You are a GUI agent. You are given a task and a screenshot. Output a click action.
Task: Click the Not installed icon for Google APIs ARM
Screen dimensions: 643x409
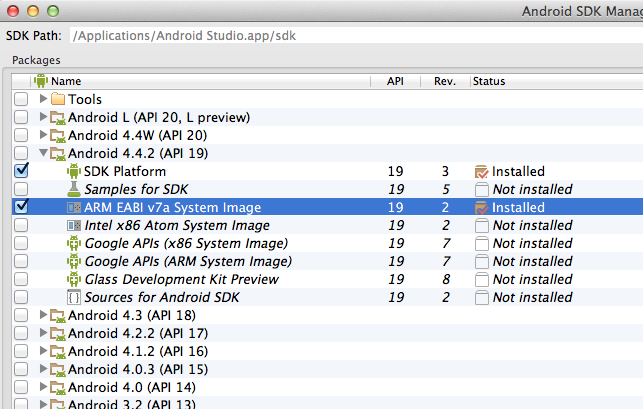(482, 262)
